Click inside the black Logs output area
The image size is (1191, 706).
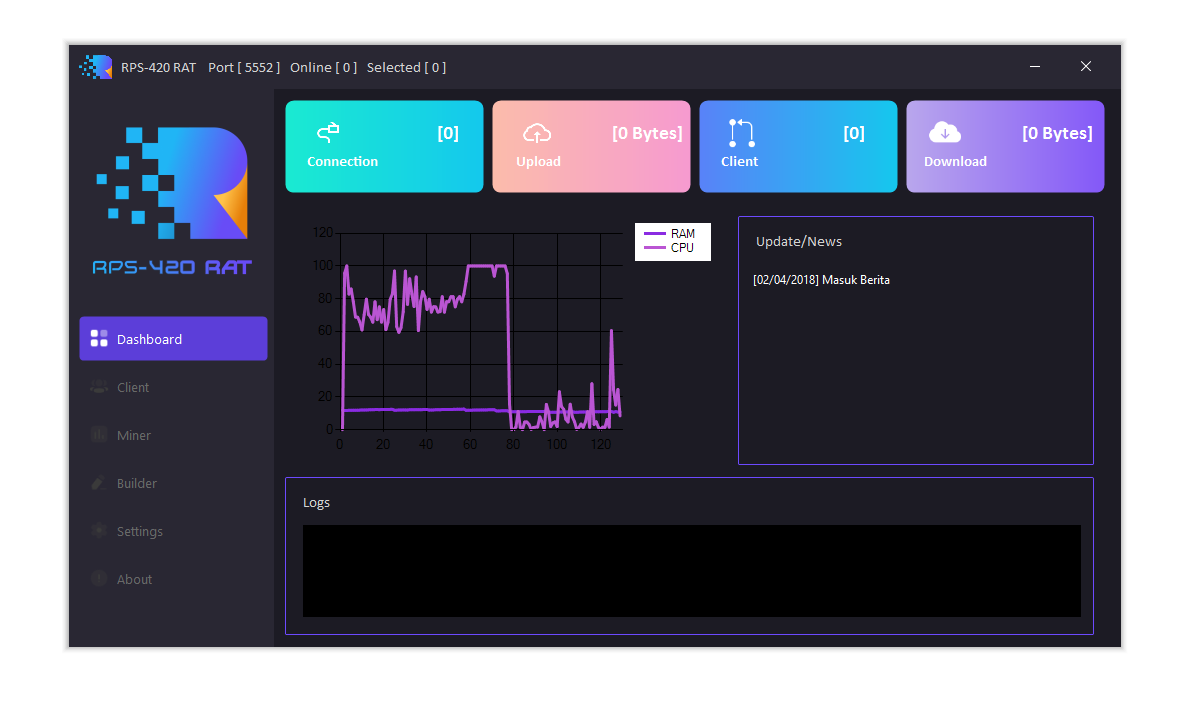coord(691,571)
